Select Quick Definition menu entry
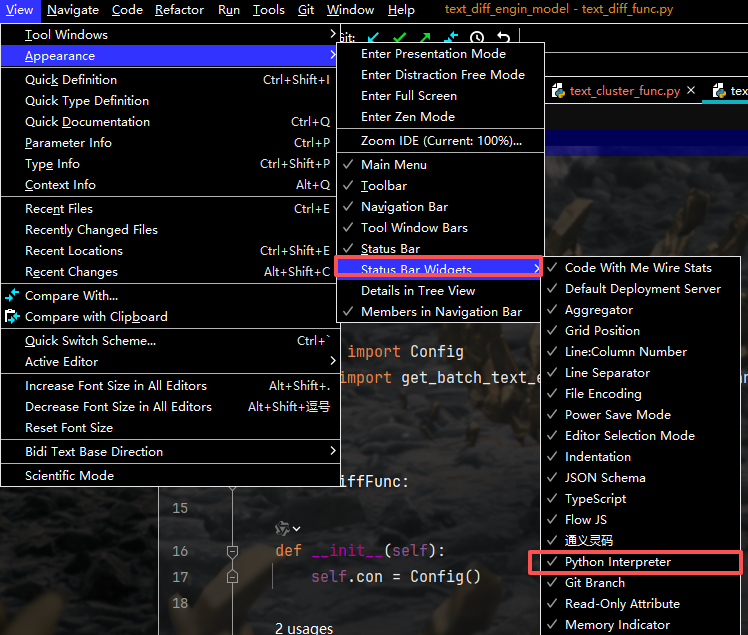The height and width of the screenshot is (635, 748). [169, 80]
